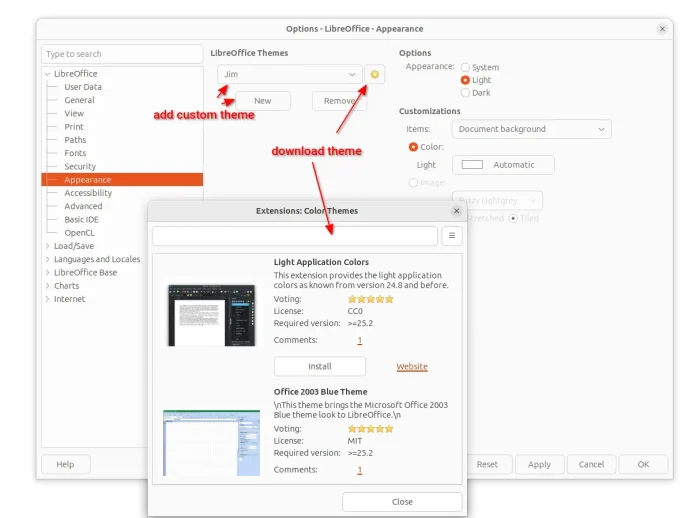Click the Office 2003 Blue Theme star rating

pos(371,429)
